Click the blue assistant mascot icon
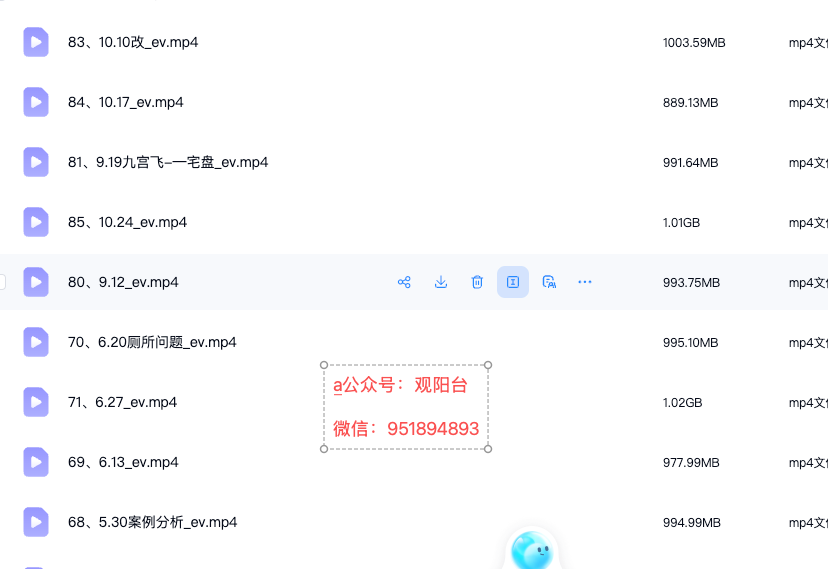The image size is (828, 569). [532, 550]
